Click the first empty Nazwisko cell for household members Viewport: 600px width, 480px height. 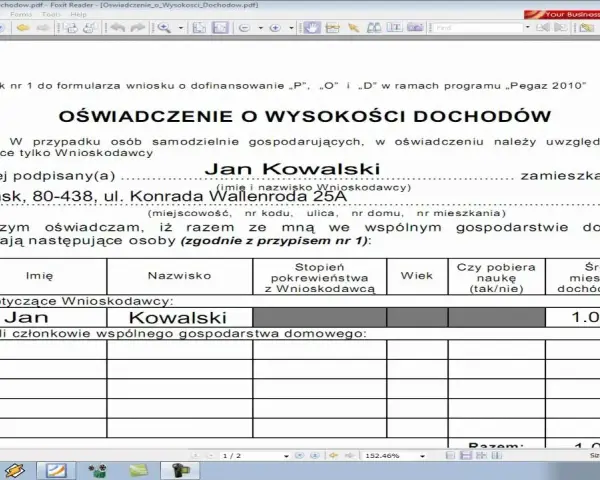[180, 349]
